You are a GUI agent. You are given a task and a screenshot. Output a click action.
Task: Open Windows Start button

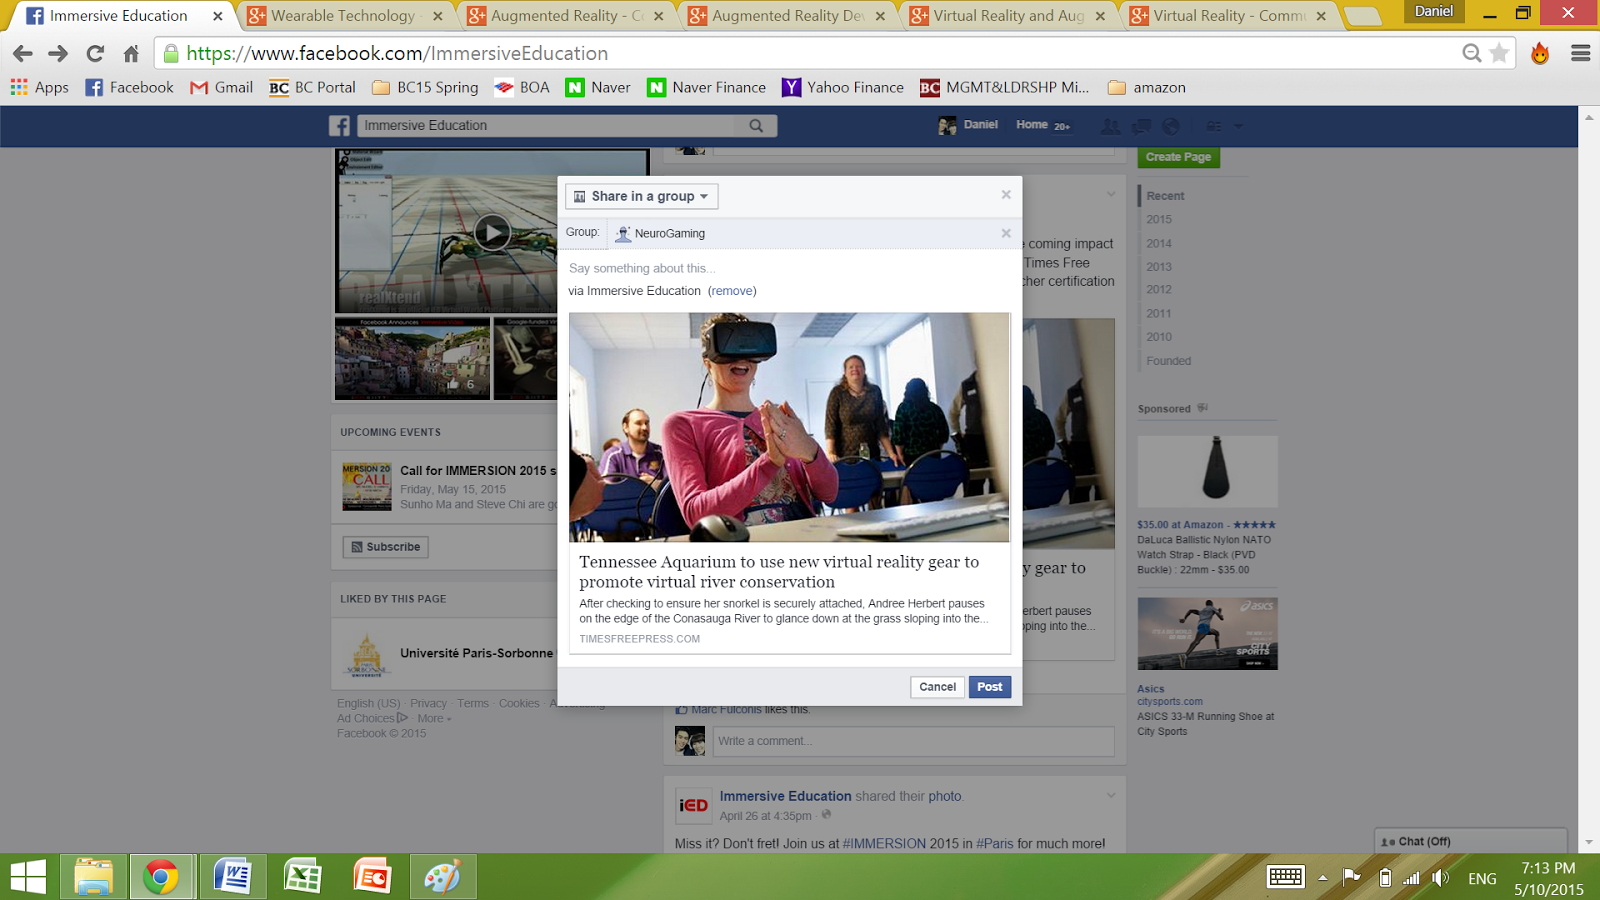pos(28,877)
